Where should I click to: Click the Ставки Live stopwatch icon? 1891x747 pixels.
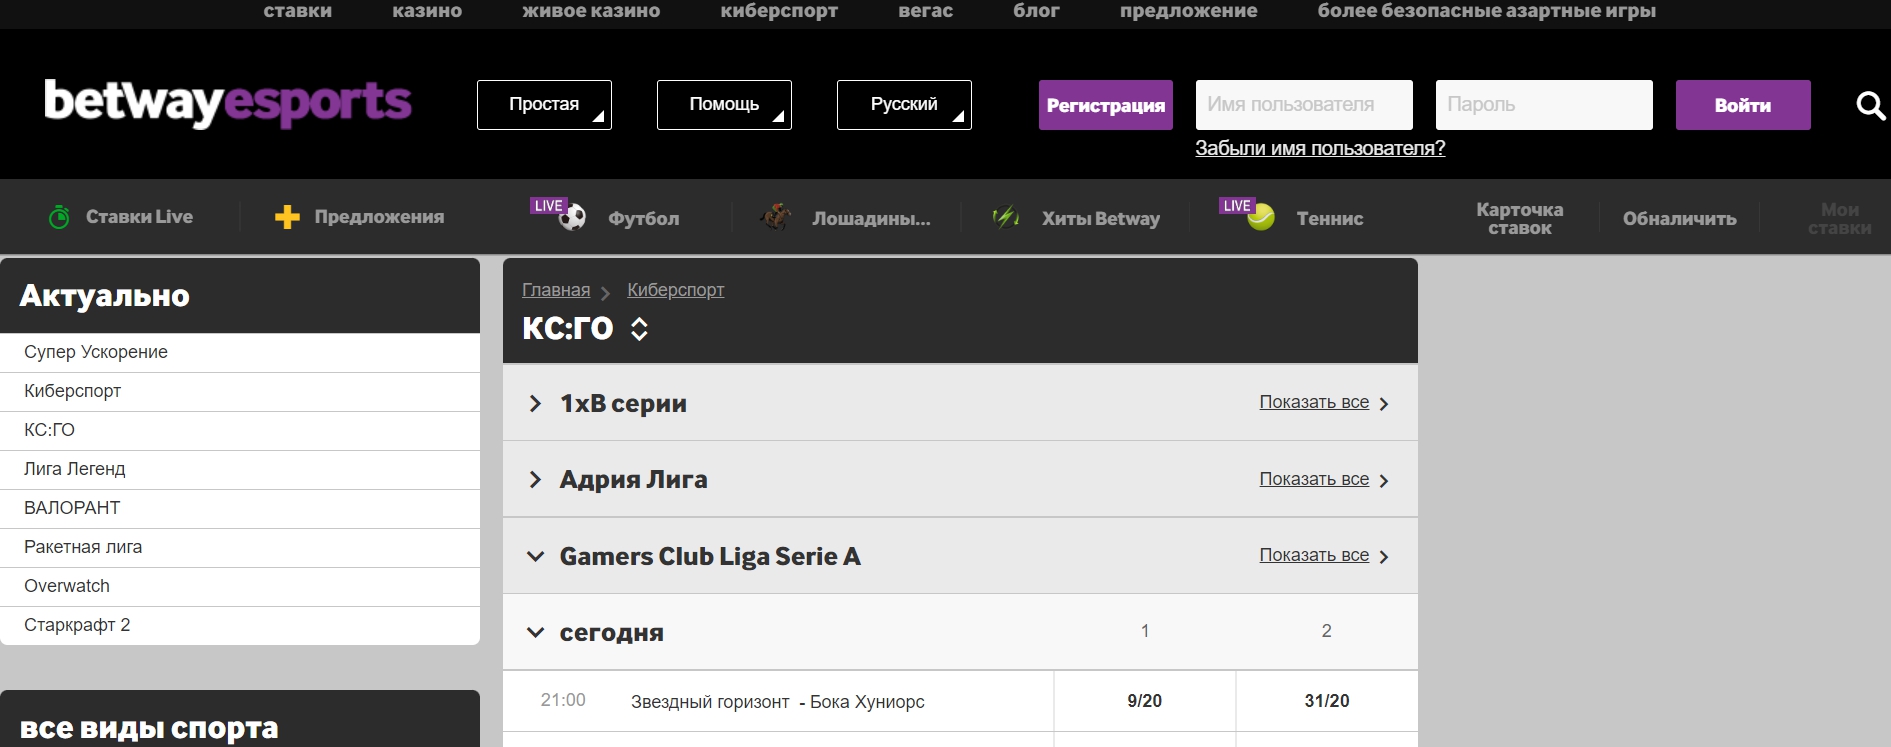(x=59, y=216)
